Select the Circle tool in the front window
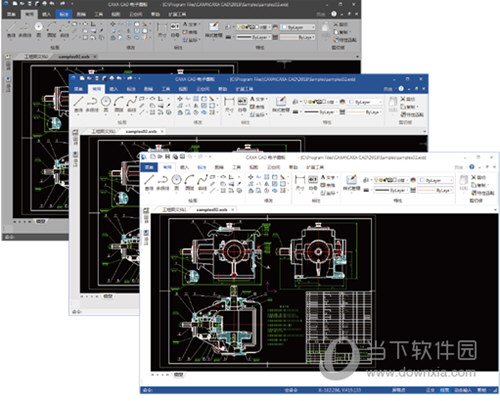The width and height of the screenshot is (500, 401). coord(176,182)
